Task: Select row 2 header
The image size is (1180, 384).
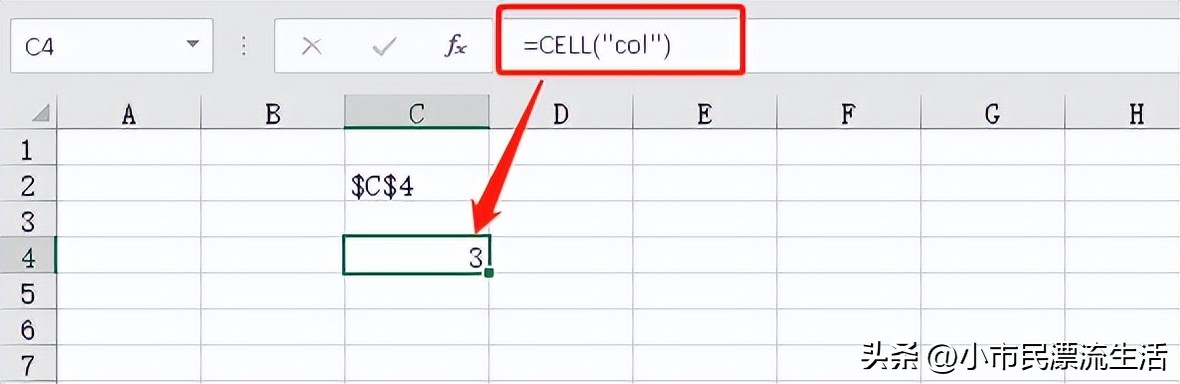Action: coord(28,183)
